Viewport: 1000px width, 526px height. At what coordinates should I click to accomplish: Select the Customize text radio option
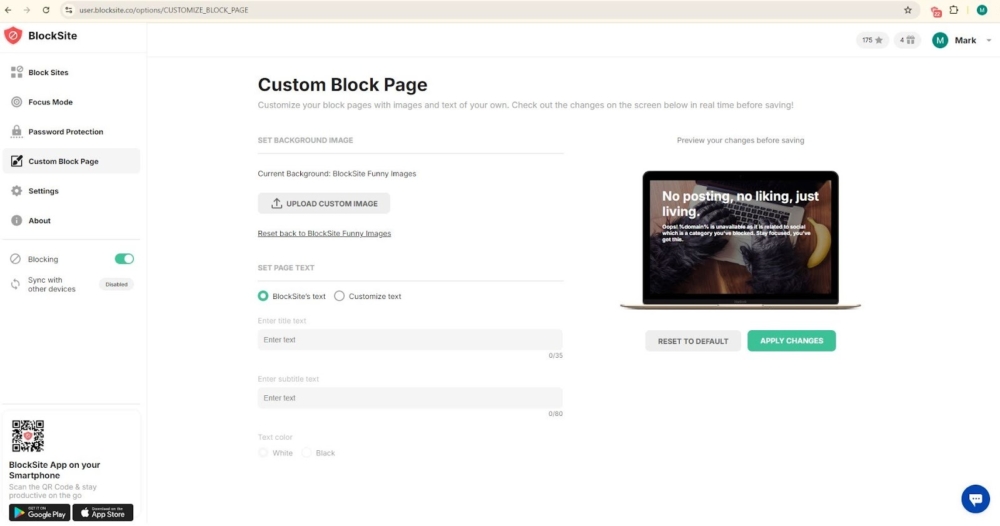pyautogui.click(x=339, y=296)
